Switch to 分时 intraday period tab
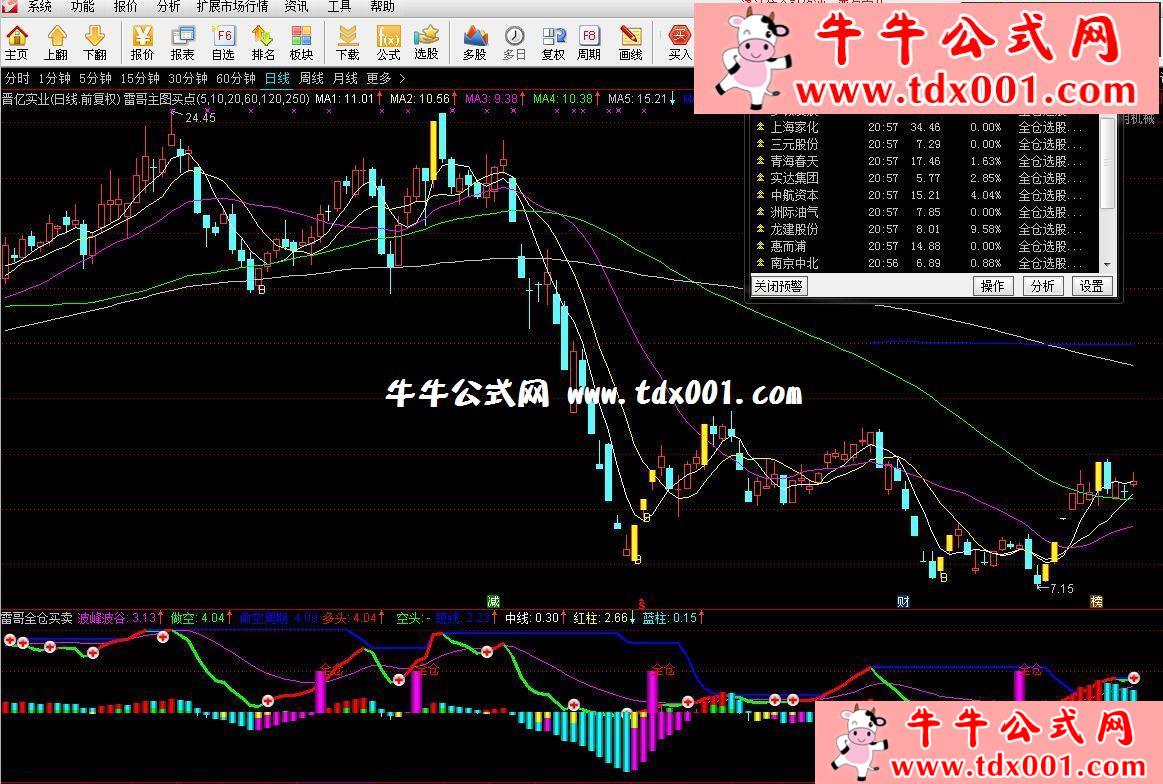Screen dimensions: 1163x784 (17, 79)
